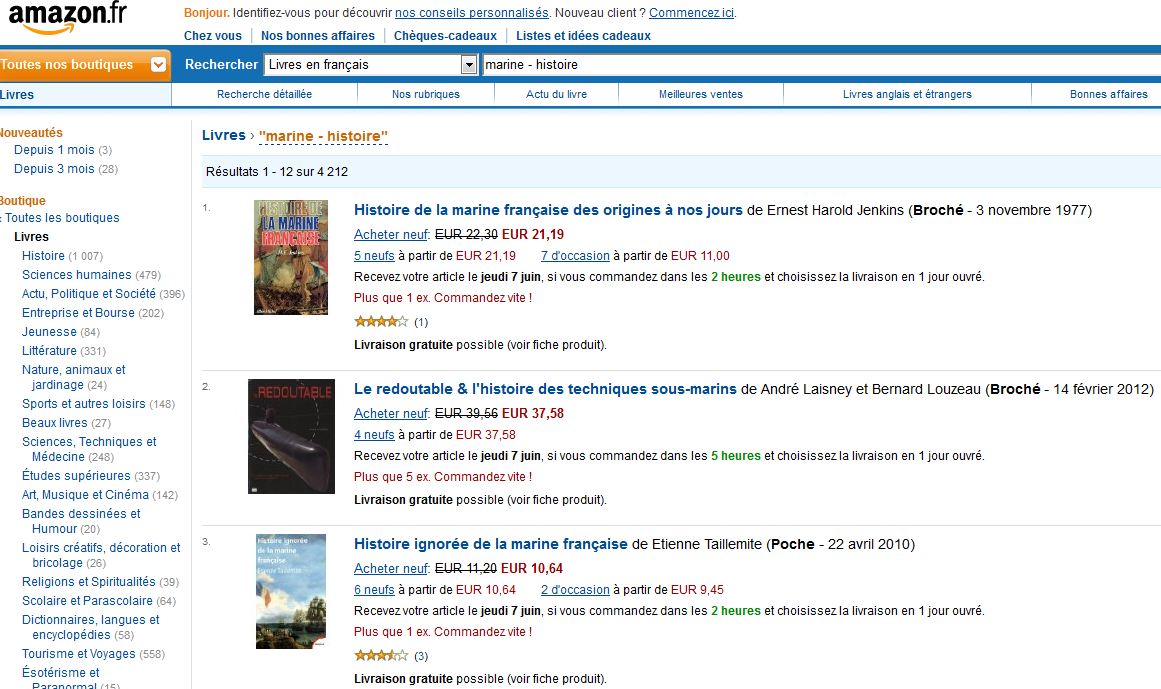Screen dimensions: 1161x689
Task: Open Nos bonnes affaires
Action: click(x=318, y=36)
